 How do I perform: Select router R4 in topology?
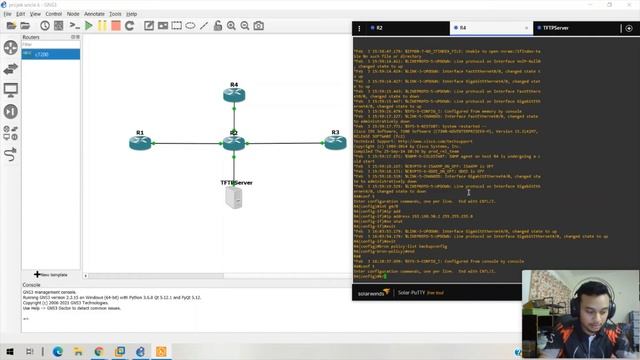[x=234, y=95]
